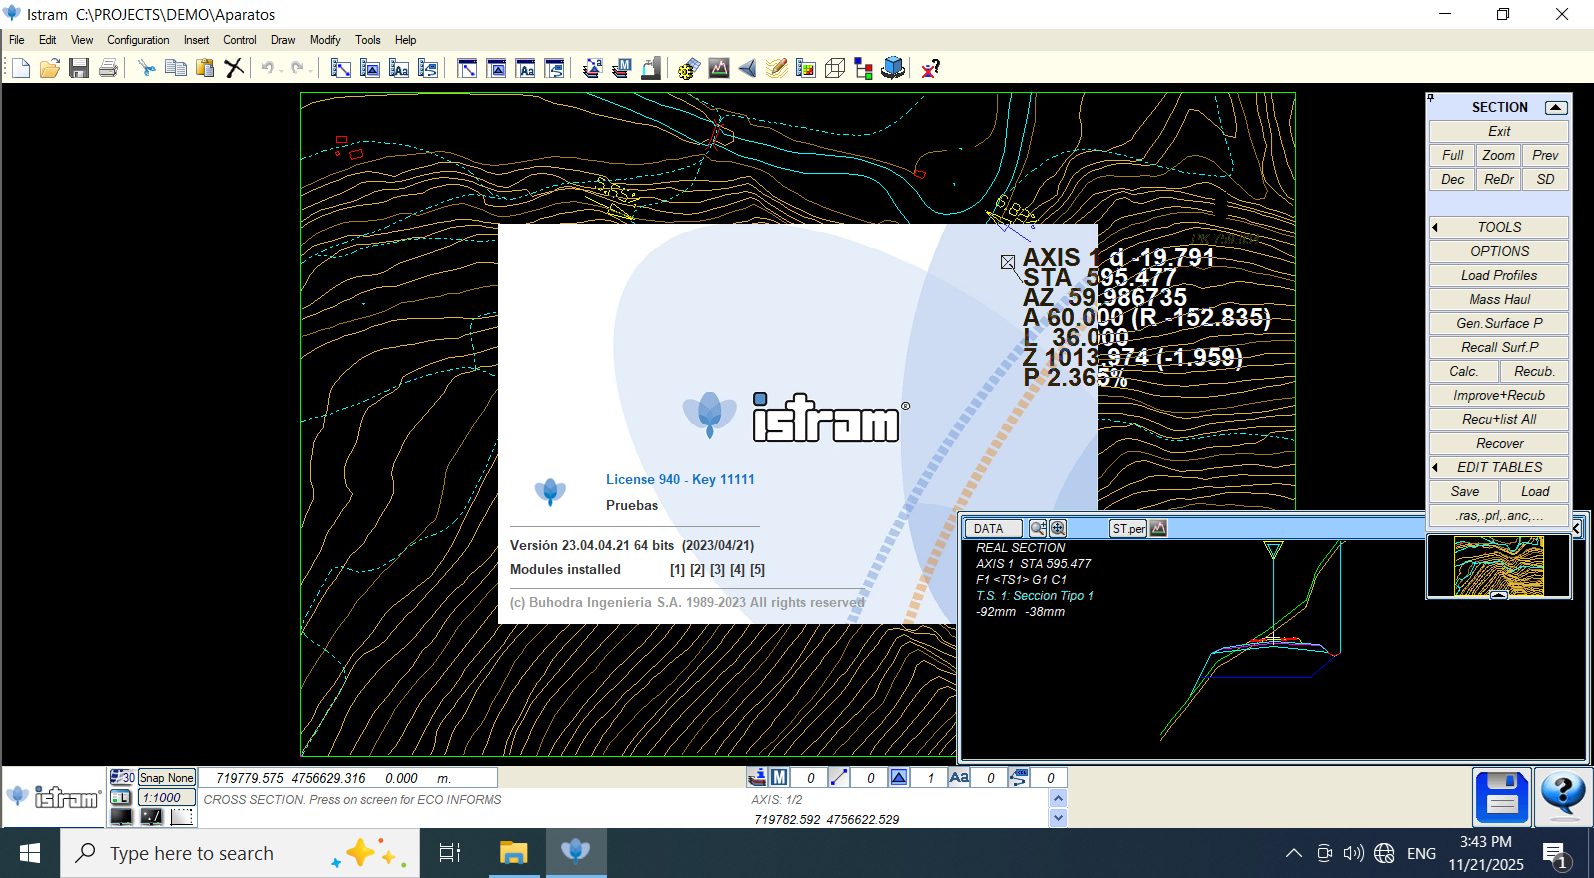Expand the EDIT TABLES section arrow
The width and height of the screenshot is (1594, 878).
1435,467
